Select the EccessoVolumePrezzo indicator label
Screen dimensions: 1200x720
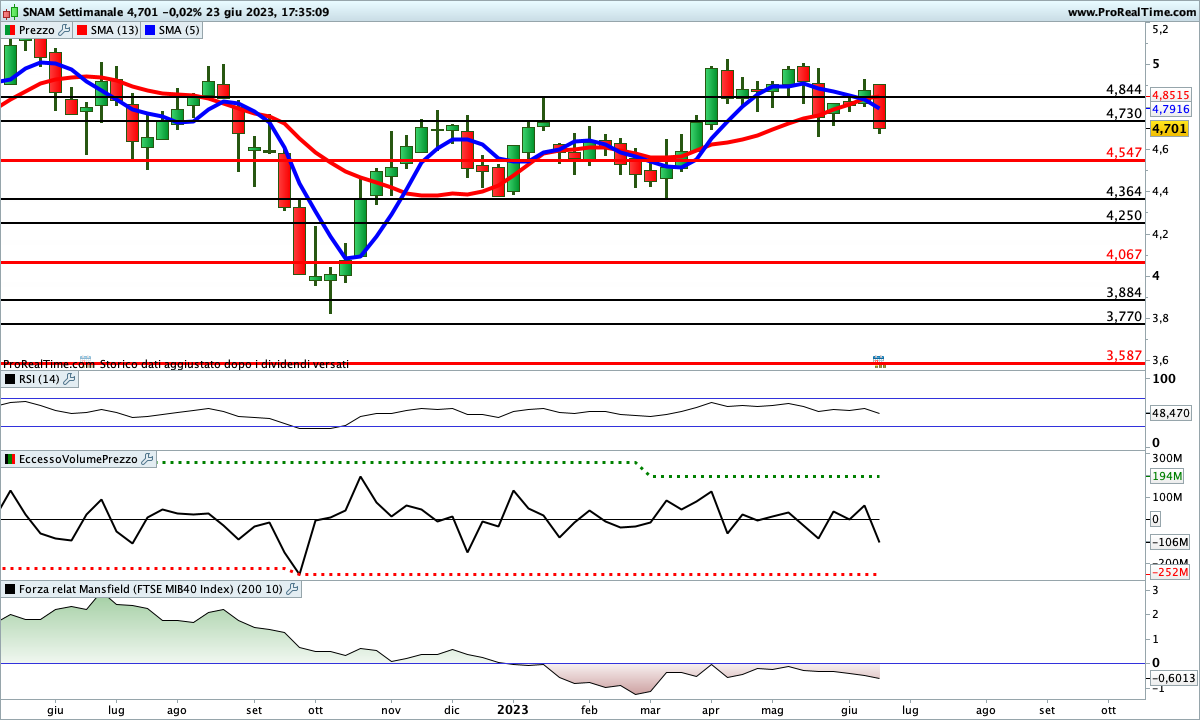point(79,459)
